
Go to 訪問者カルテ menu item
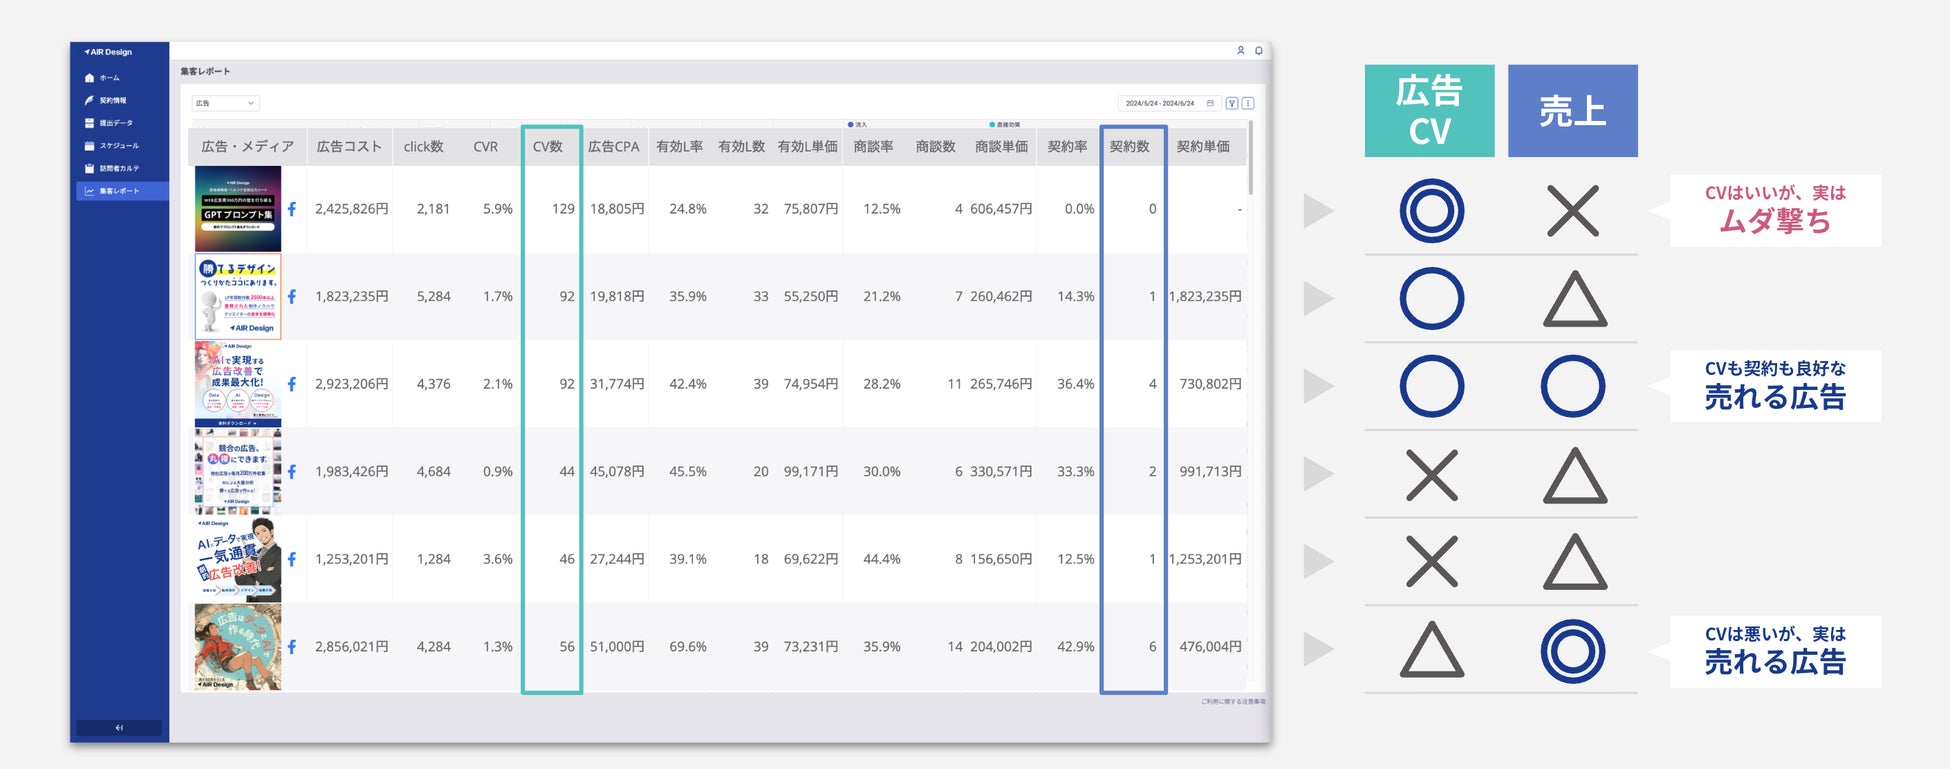119,168
